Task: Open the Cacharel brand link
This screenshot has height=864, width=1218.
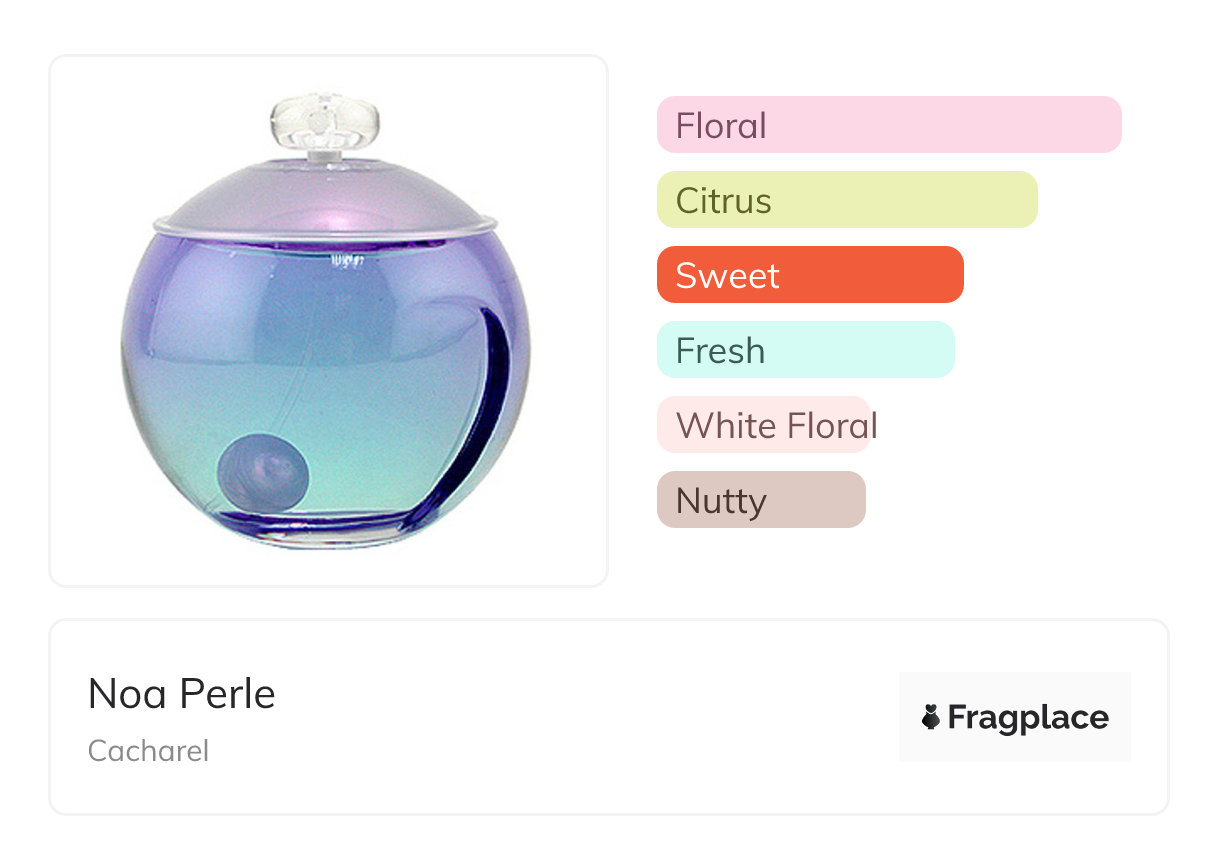Action: [x=149, y=751]
